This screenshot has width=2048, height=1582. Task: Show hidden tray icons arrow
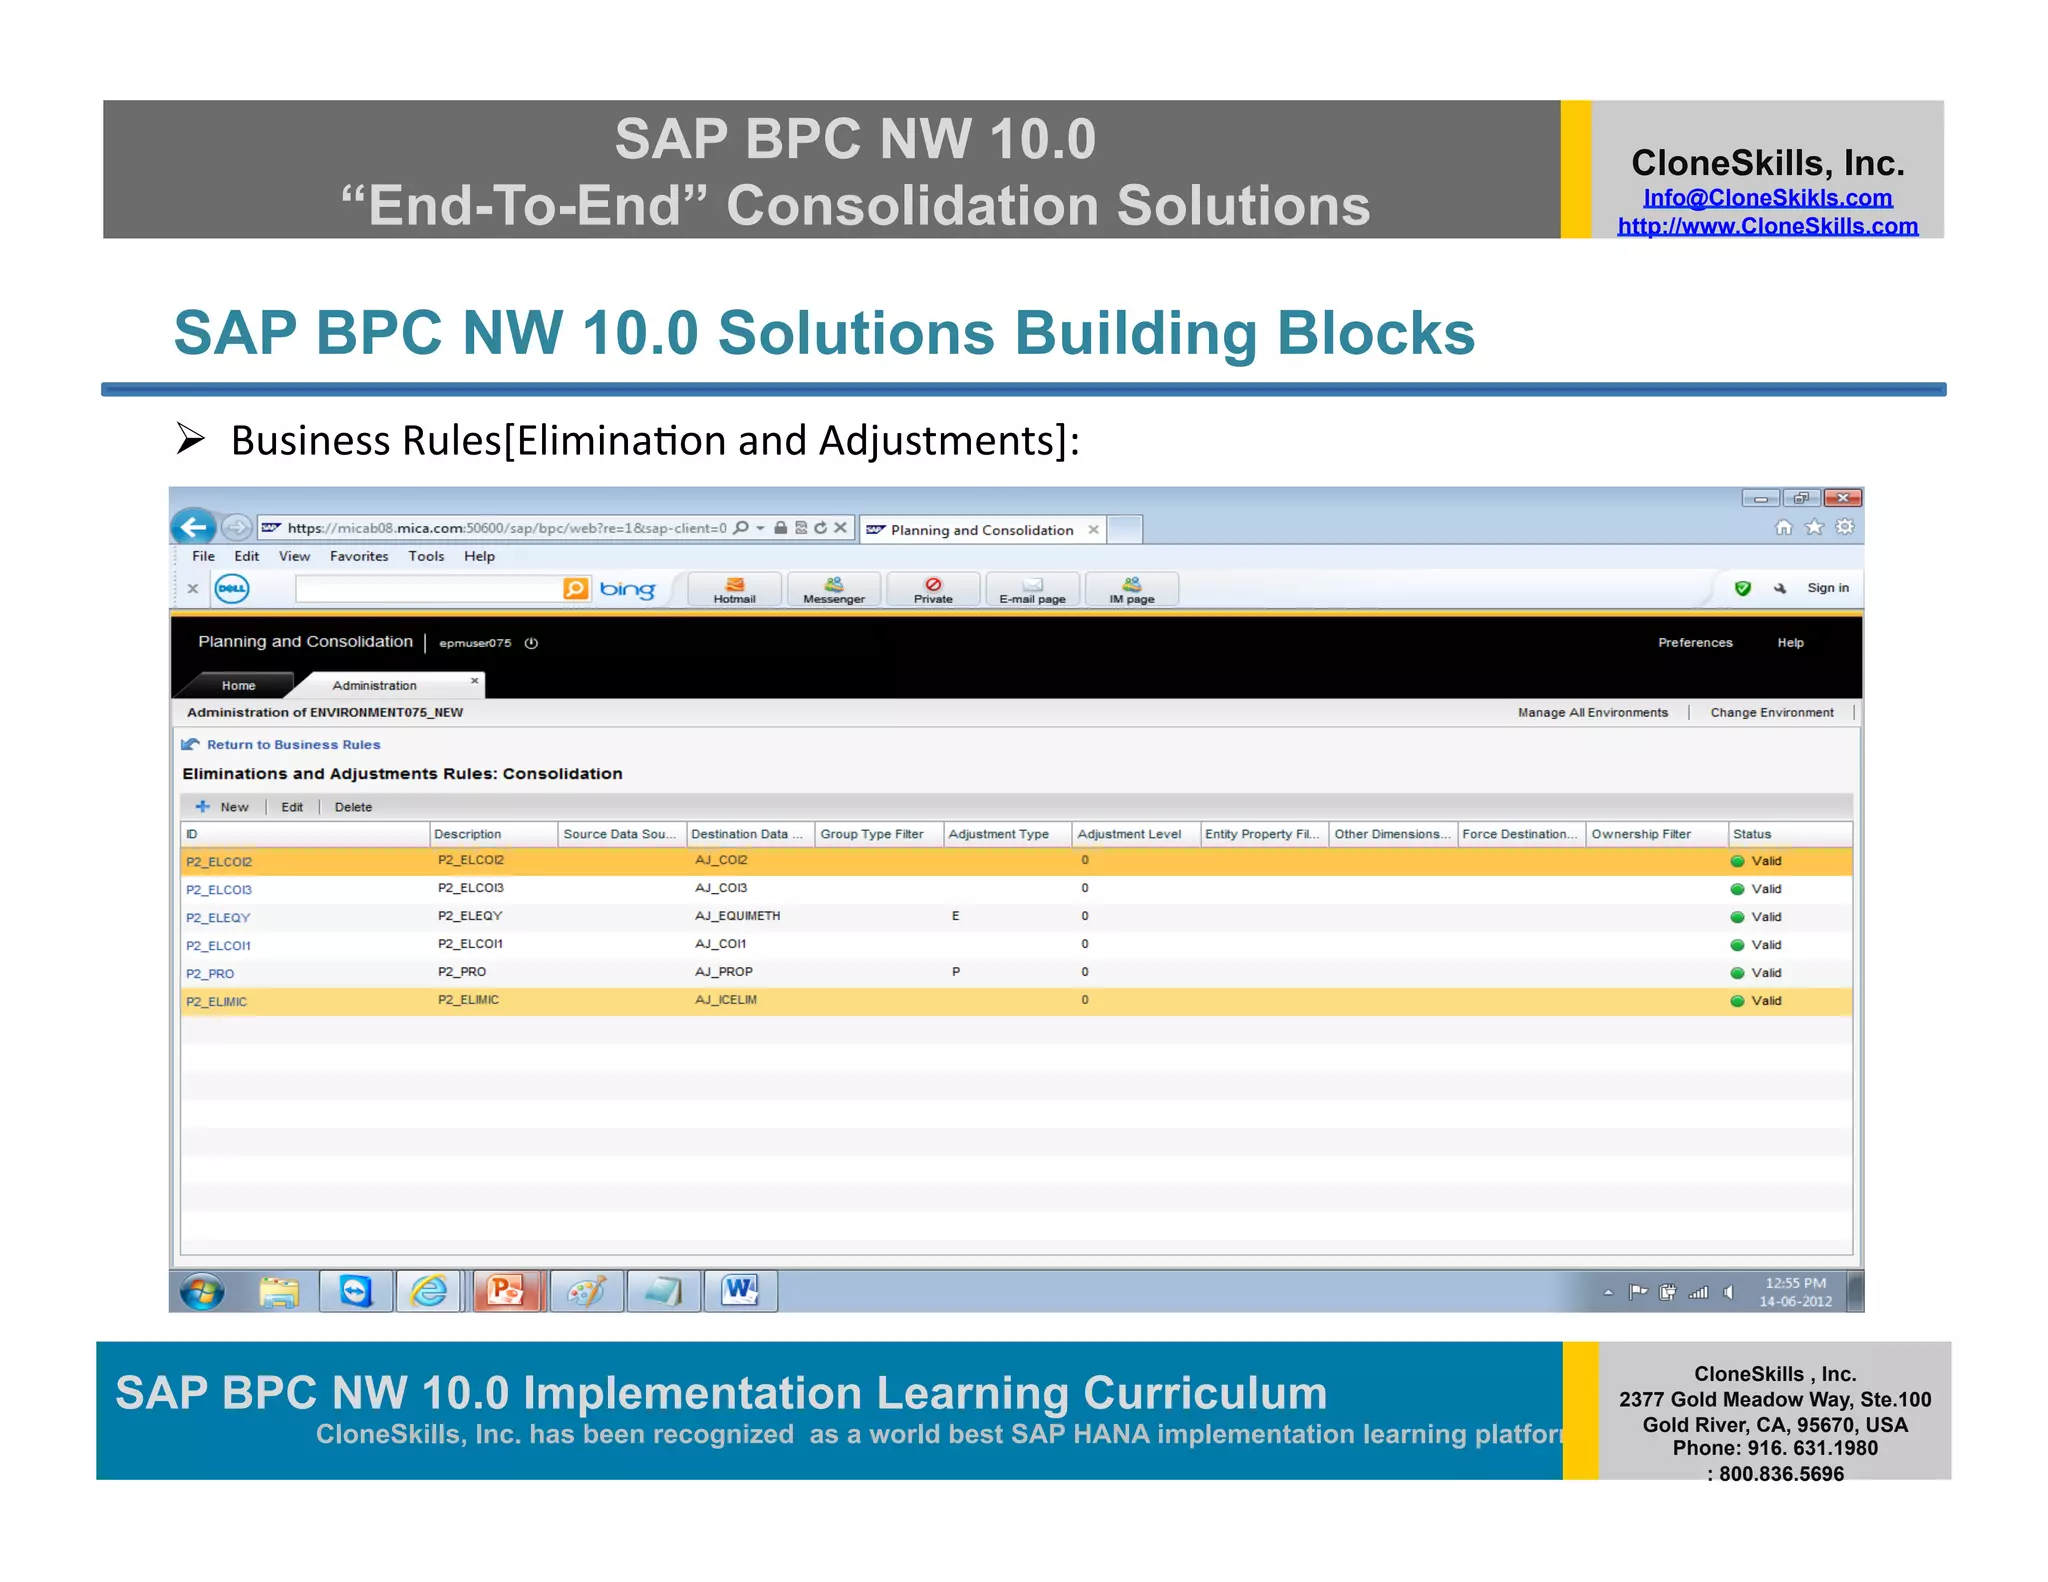coord(1608,1293)
